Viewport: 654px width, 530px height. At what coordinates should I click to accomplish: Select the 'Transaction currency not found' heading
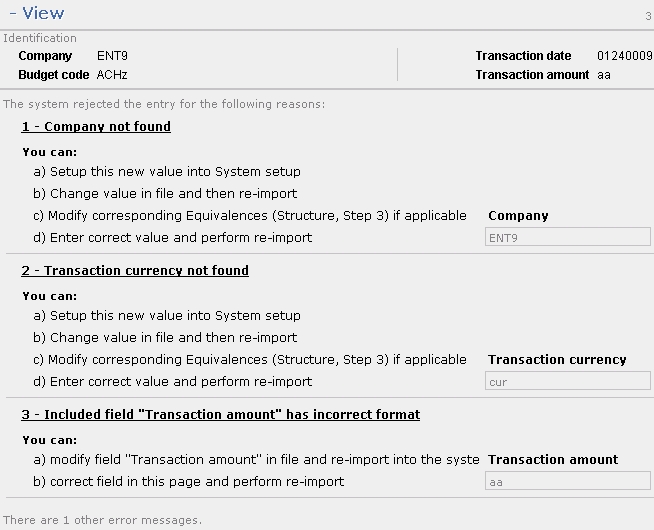coord(135,271)
